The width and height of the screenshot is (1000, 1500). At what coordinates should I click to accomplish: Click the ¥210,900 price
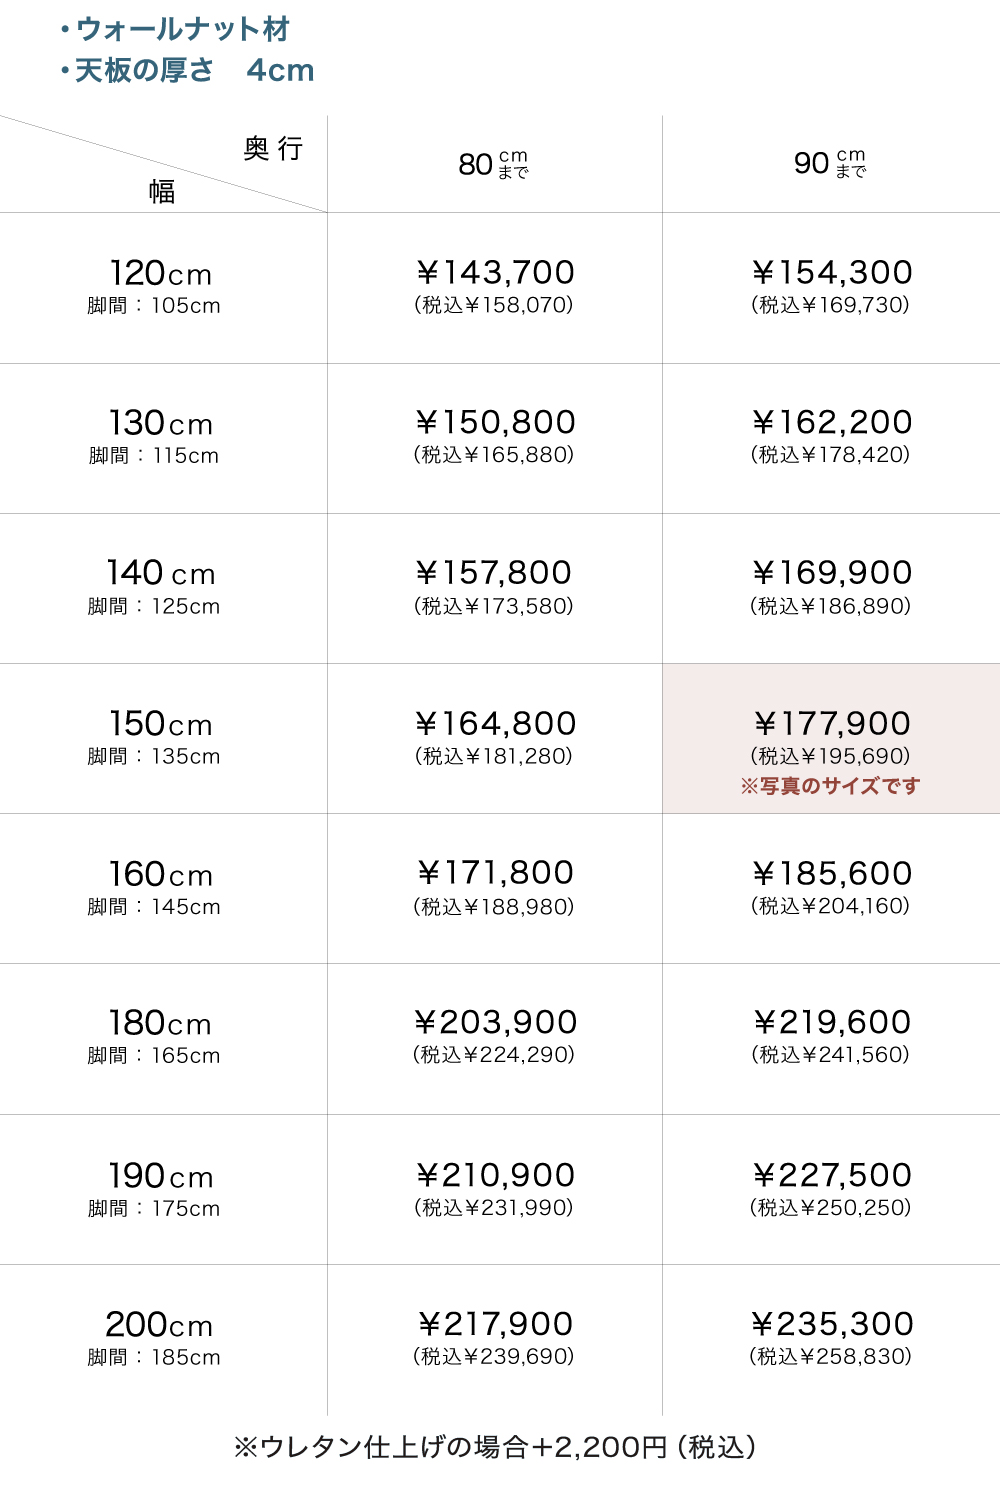click(494, 1189)
